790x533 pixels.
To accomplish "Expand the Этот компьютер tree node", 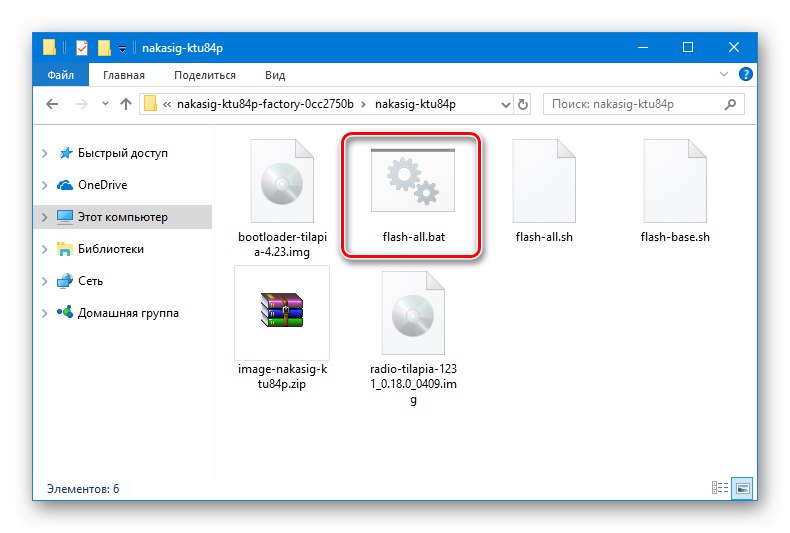I will 45,217.
